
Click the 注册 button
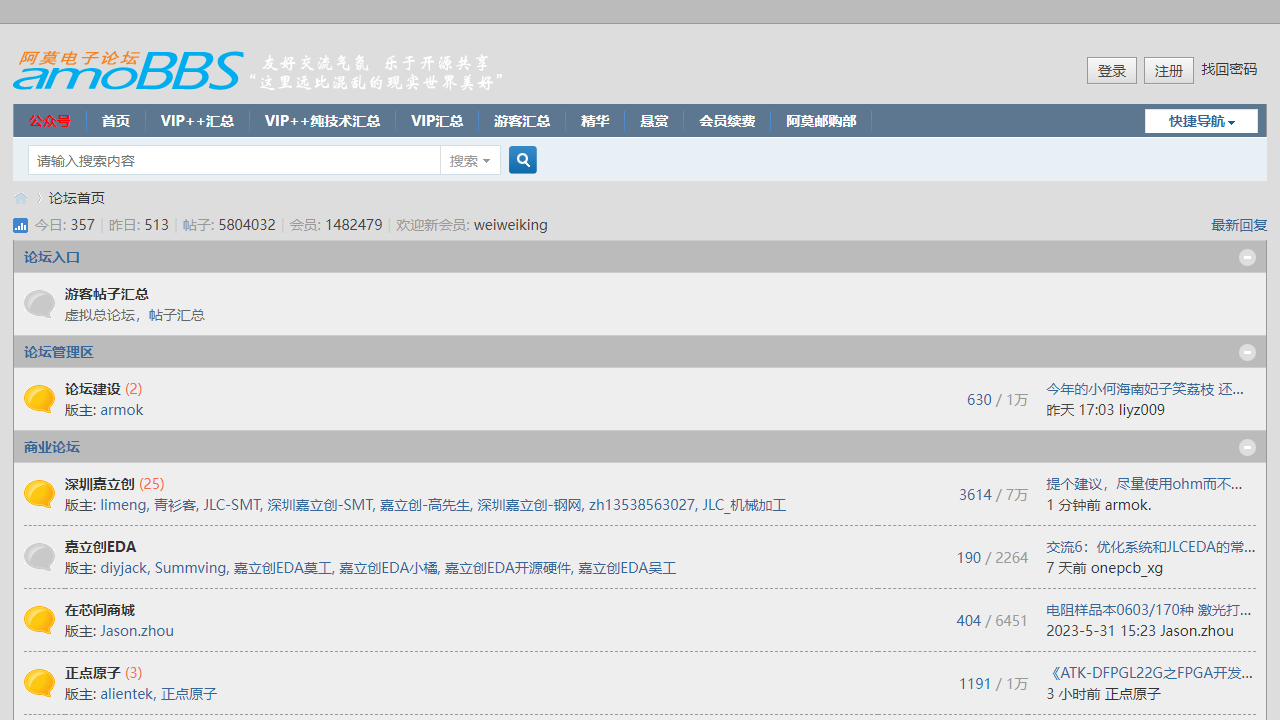(1169, 70)
